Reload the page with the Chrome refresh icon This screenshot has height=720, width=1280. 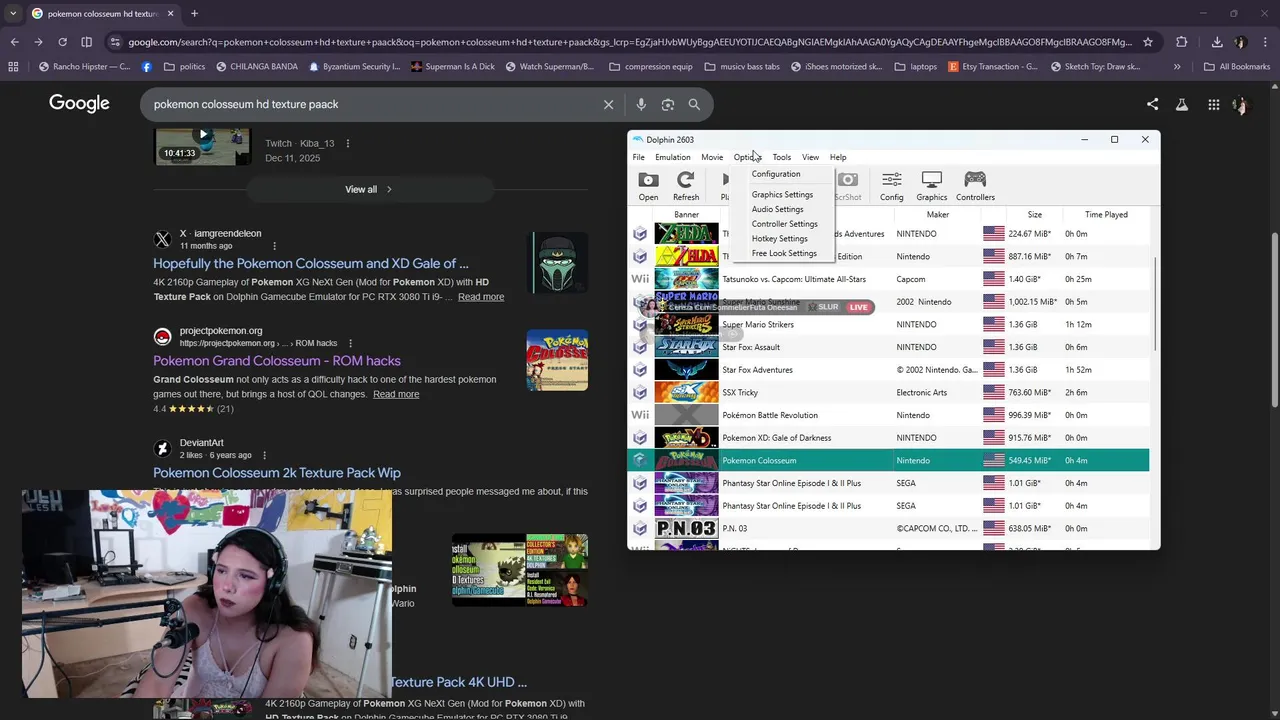[62, 42]
